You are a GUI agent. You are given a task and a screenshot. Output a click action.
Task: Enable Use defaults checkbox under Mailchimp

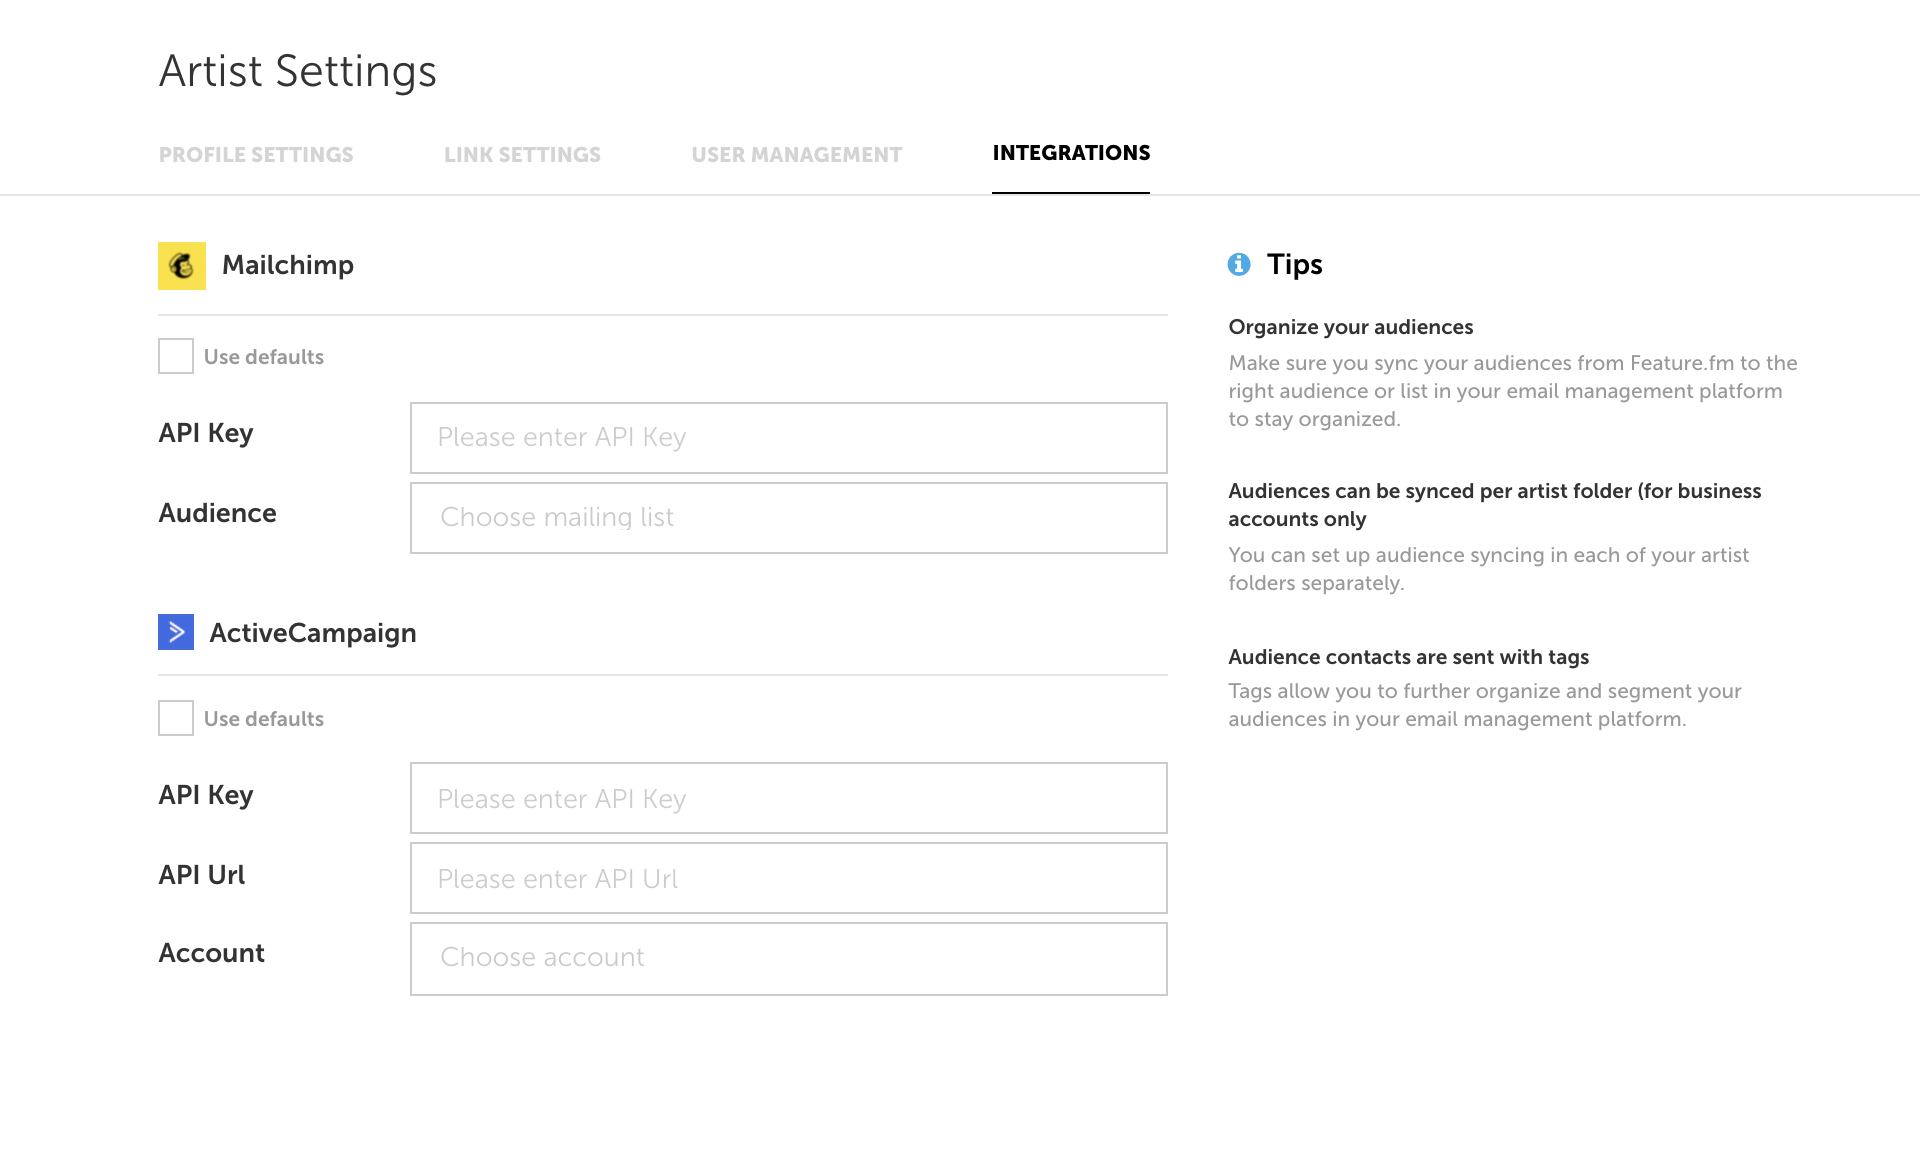(x=176, y=356)
